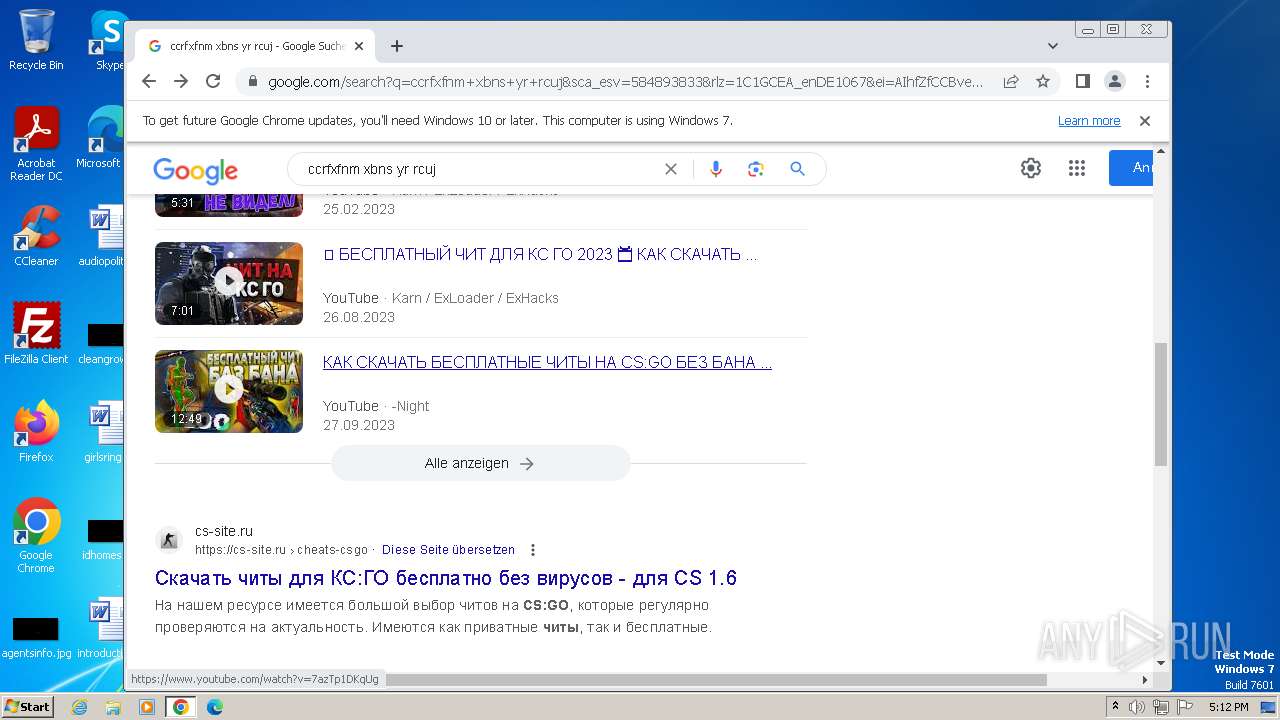Open КАК СКАЧАТЬ БЕСПЛАТНЫЕ ЧИТЫ video link
The image size is (1280, 720).
[x=547, y=362]
